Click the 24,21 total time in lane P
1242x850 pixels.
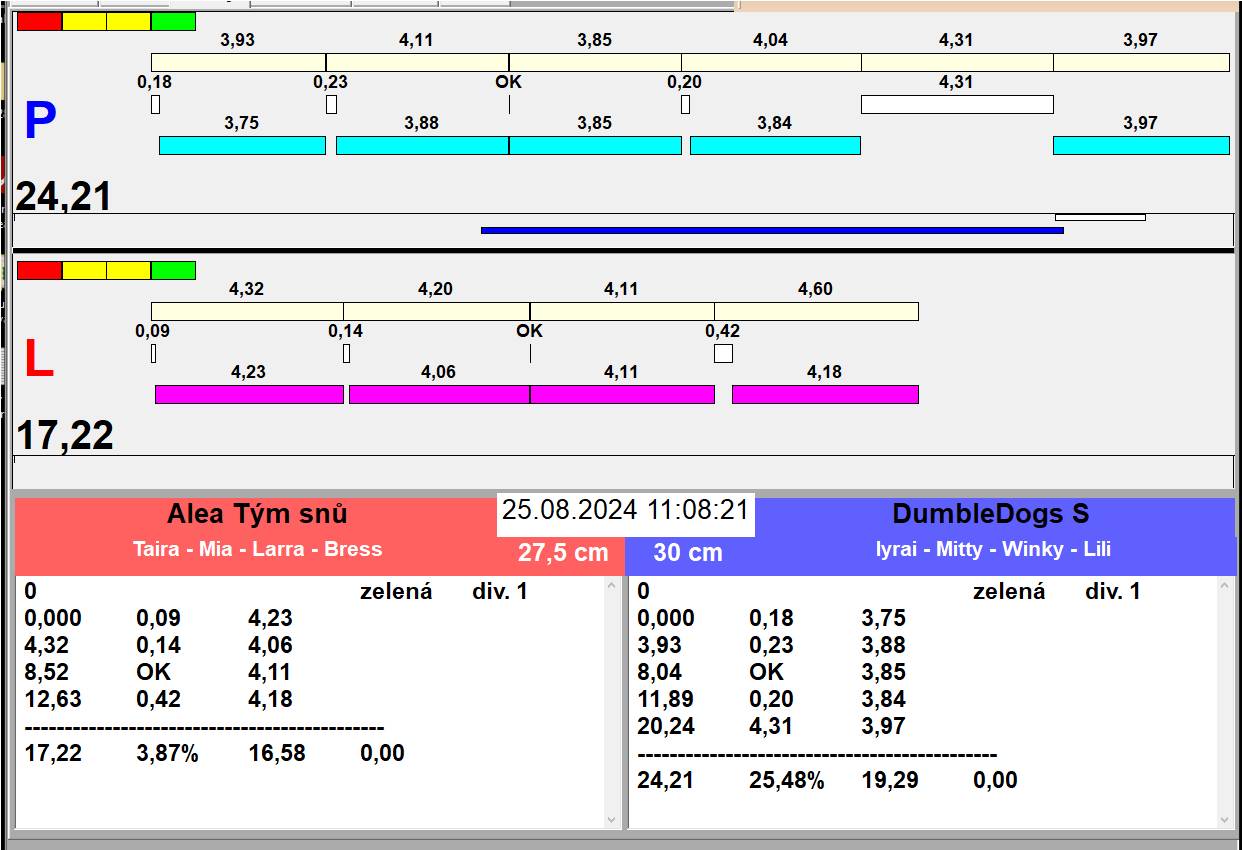click(x=63, y=197)
